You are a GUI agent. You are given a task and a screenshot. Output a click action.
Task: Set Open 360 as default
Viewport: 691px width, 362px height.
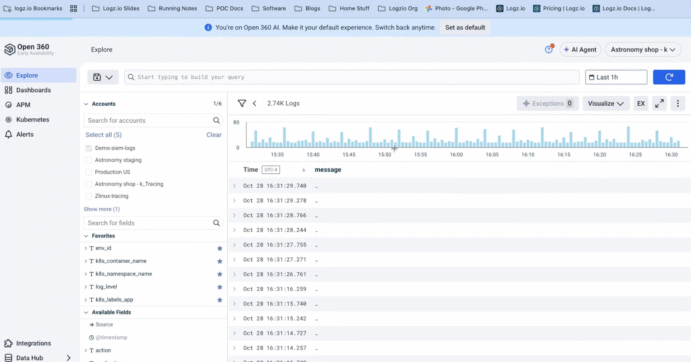click(465, 27)
